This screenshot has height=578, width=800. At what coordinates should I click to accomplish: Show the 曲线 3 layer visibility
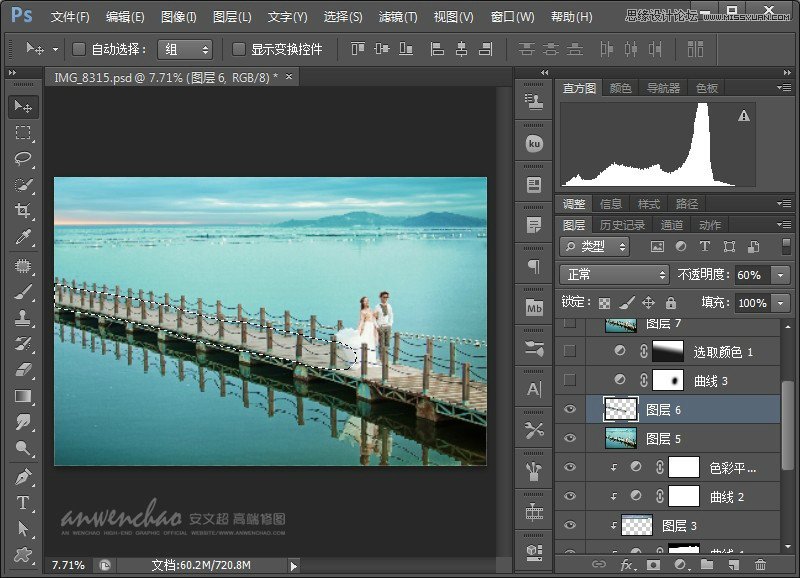(570, 380)
